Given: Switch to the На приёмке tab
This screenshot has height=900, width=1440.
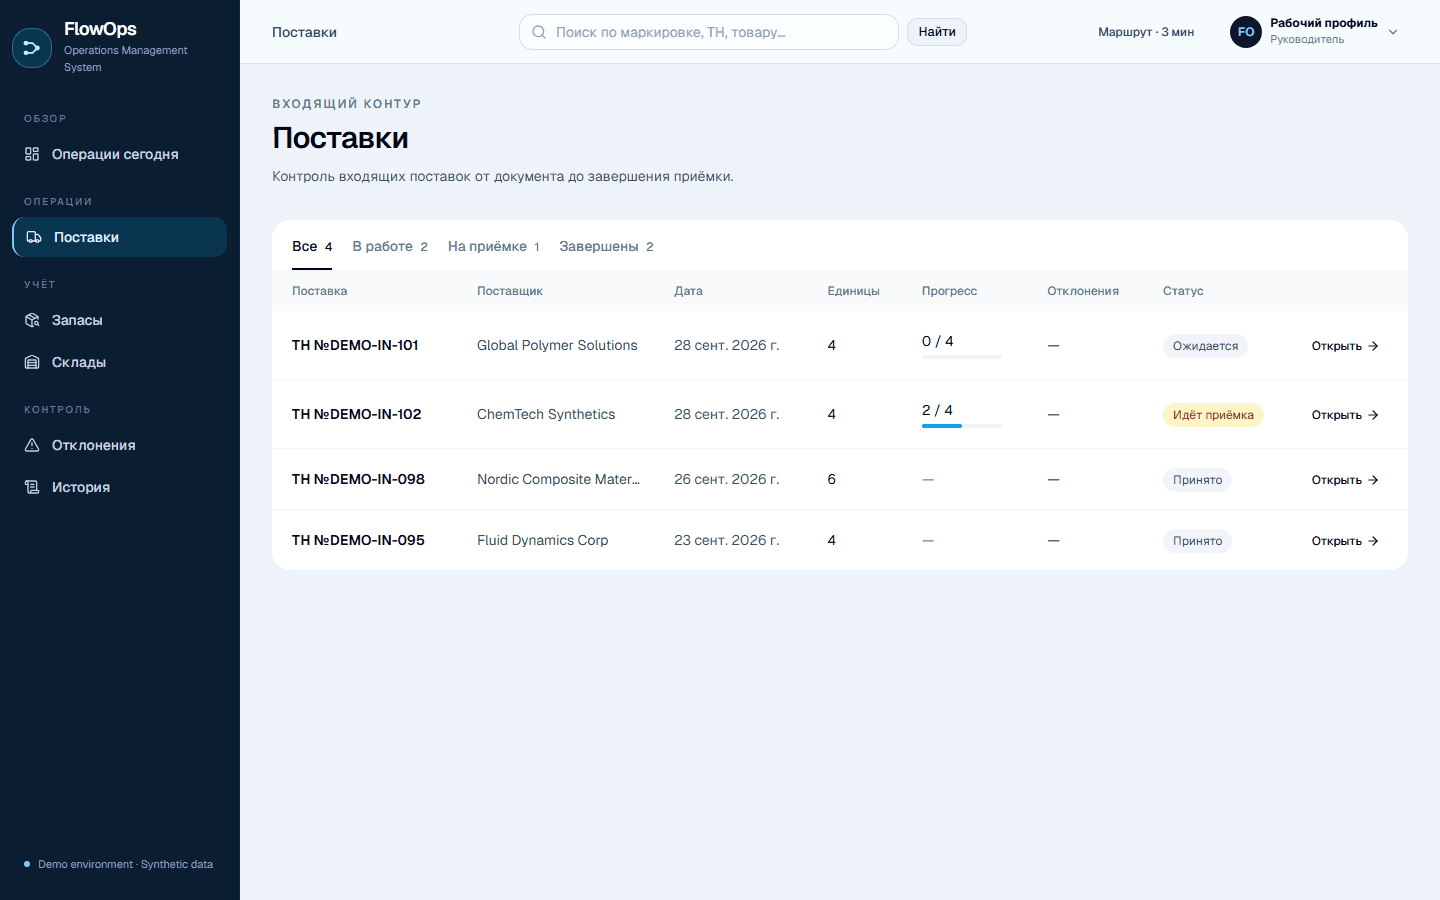Looking at the screenshot, I should point(494,246).
